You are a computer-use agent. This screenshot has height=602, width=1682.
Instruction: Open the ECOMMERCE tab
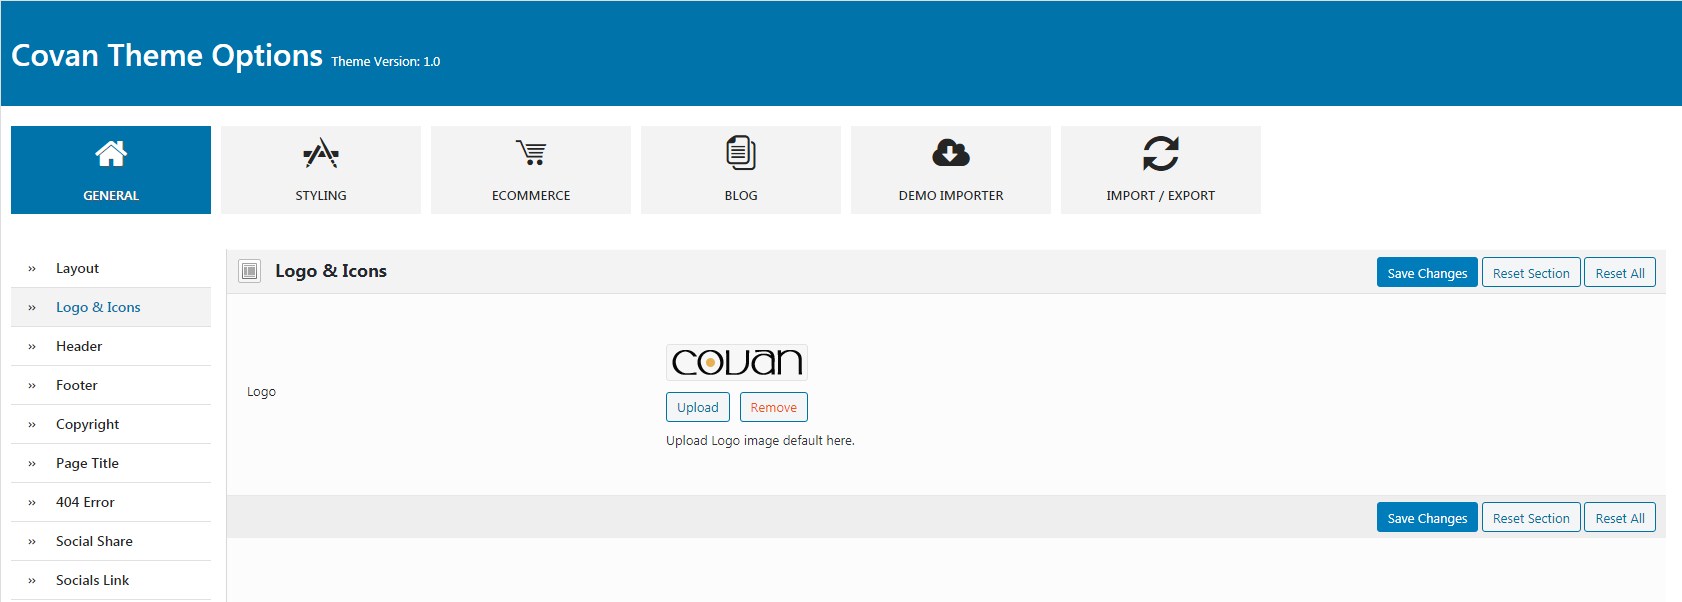(531, 170)
